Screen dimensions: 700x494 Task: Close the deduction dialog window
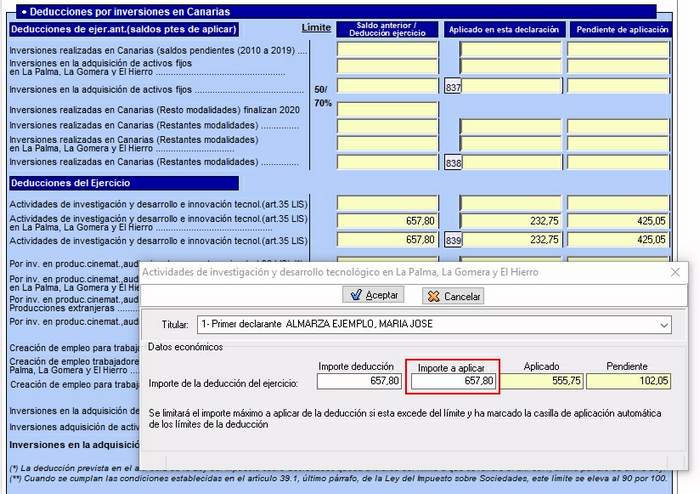(675, 272)
